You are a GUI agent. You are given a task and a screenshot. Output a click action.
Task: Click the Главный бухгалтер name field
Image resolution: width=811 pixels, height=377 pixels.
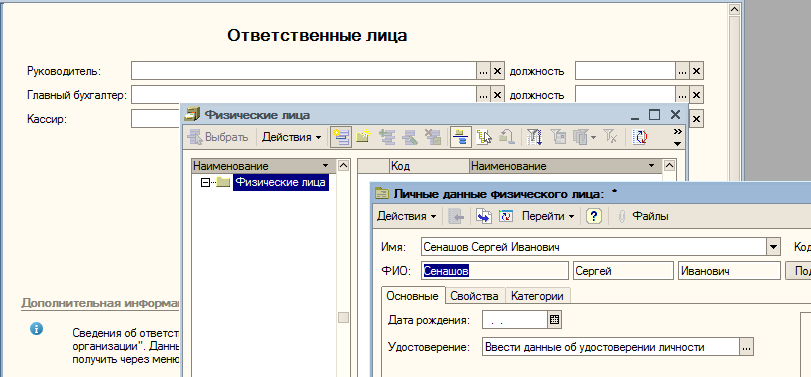[x=303, y=95]
